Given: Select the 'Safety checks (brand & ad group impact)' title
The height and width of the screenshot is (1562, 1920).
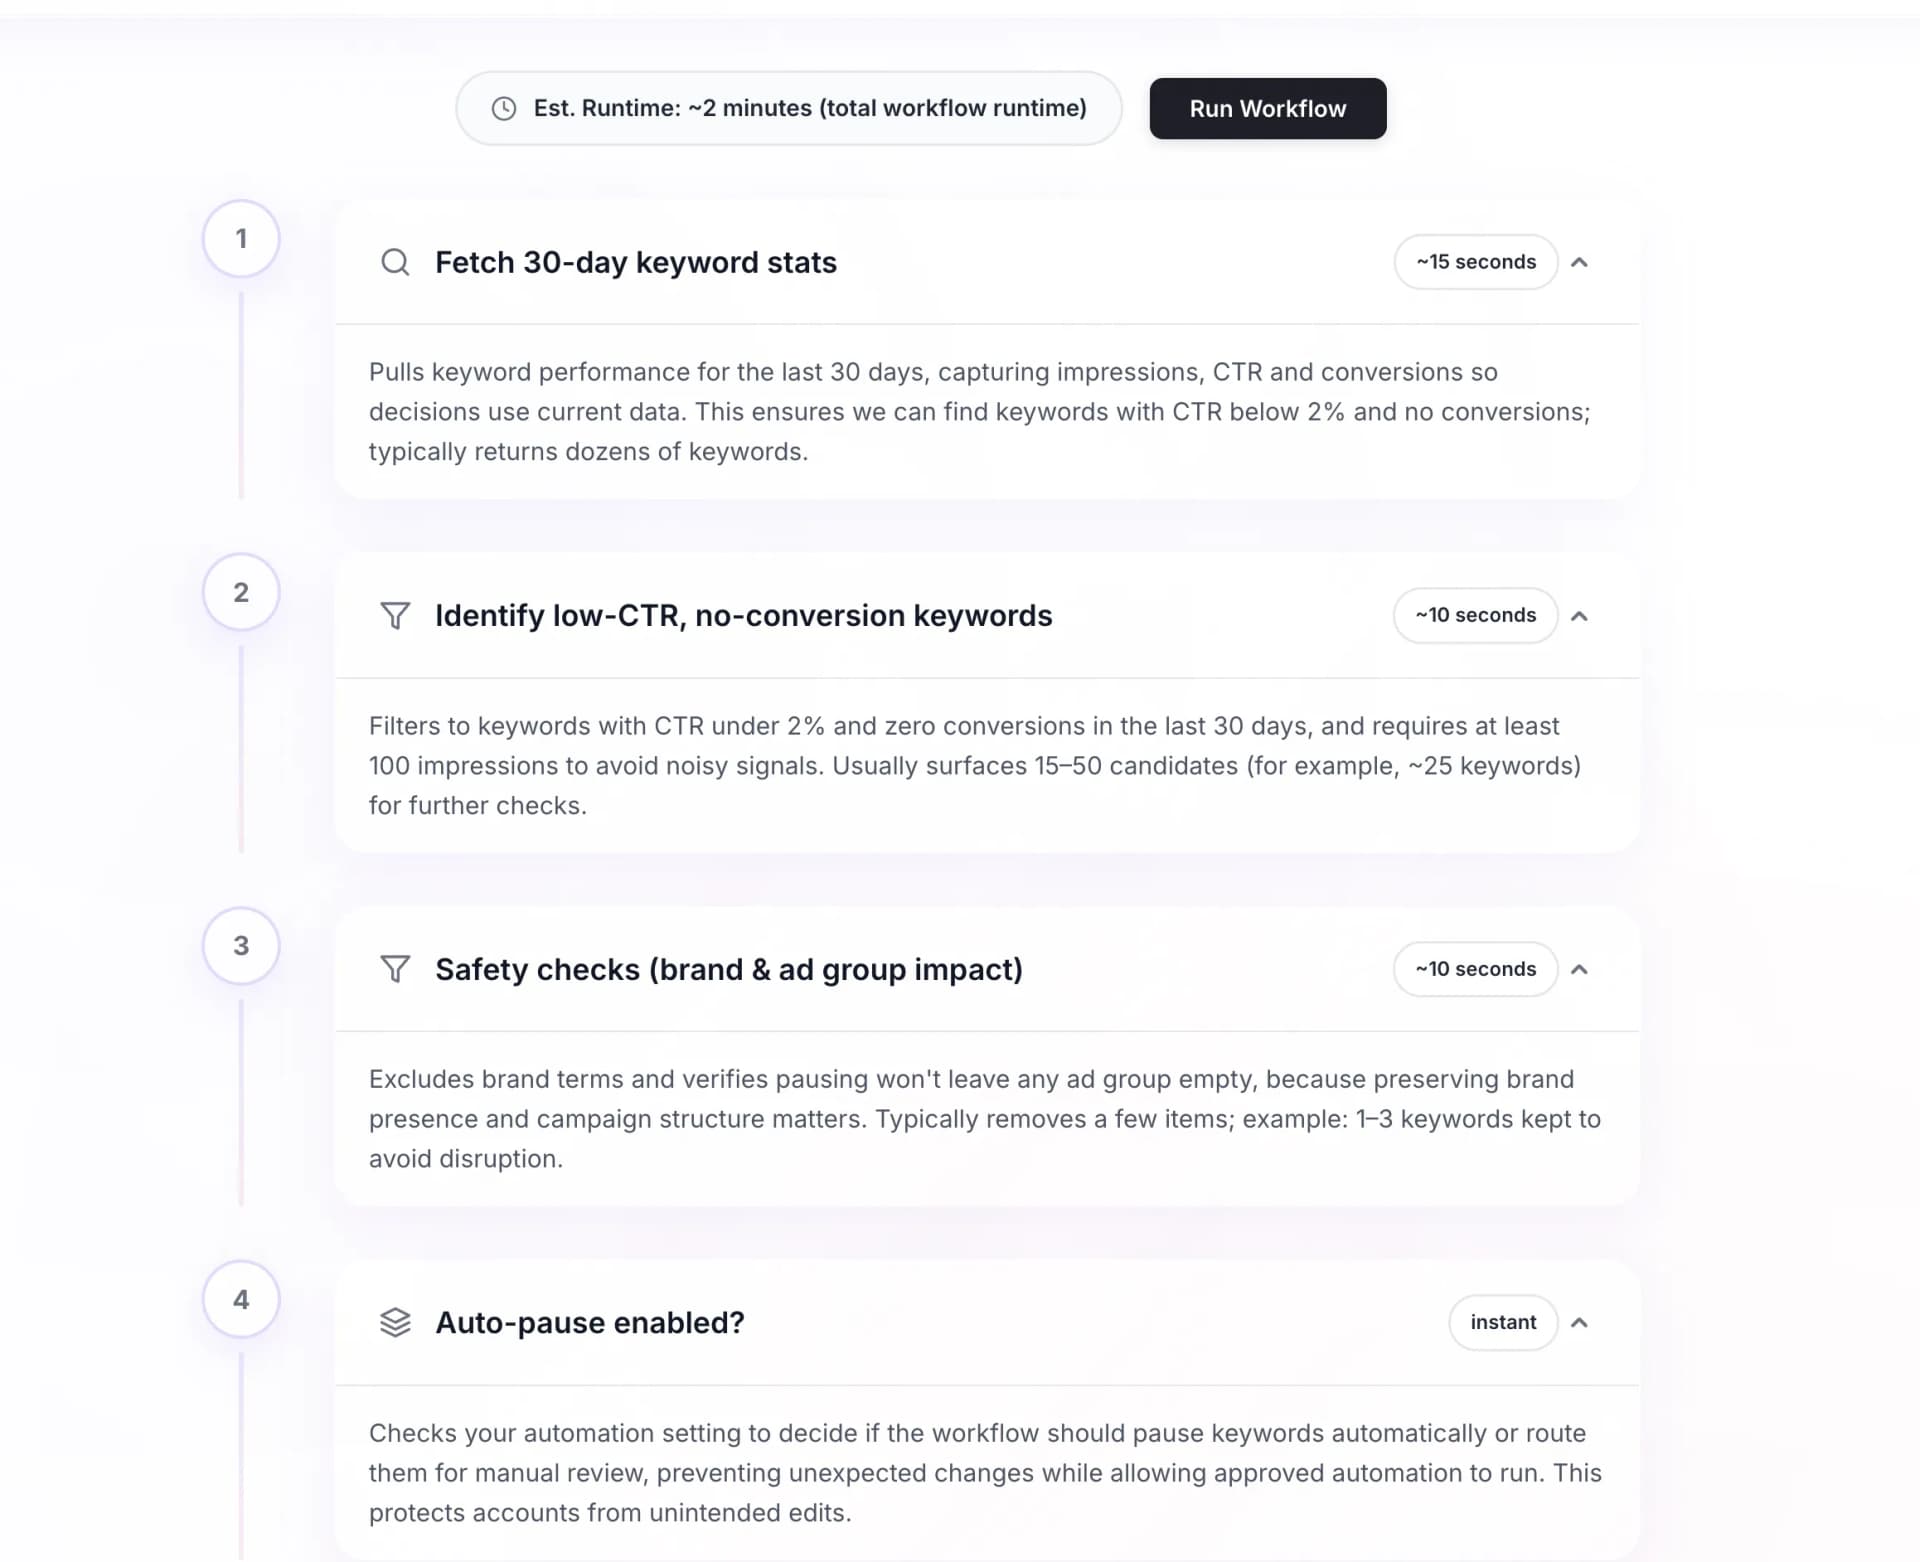Looking at the screenshot, I should pos(728,969).
